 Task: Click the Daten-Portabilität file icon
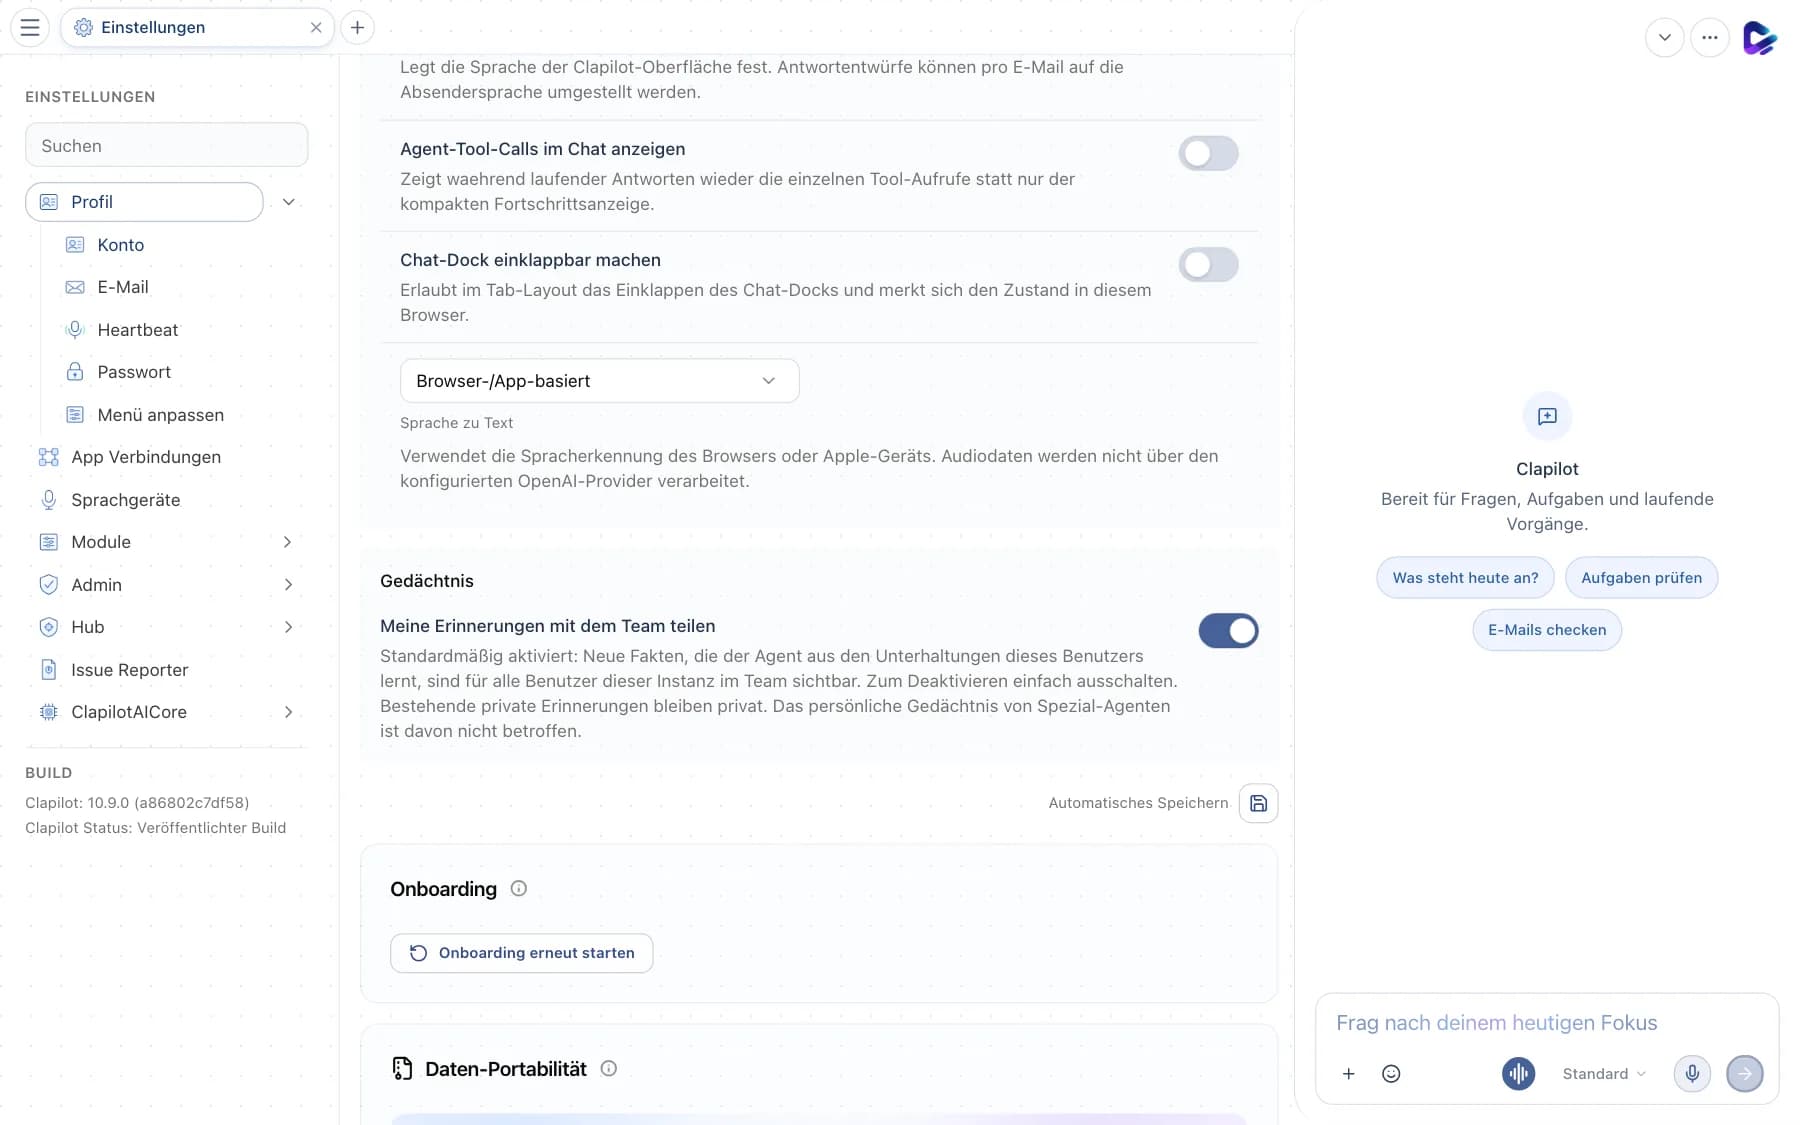point(402,1069)
